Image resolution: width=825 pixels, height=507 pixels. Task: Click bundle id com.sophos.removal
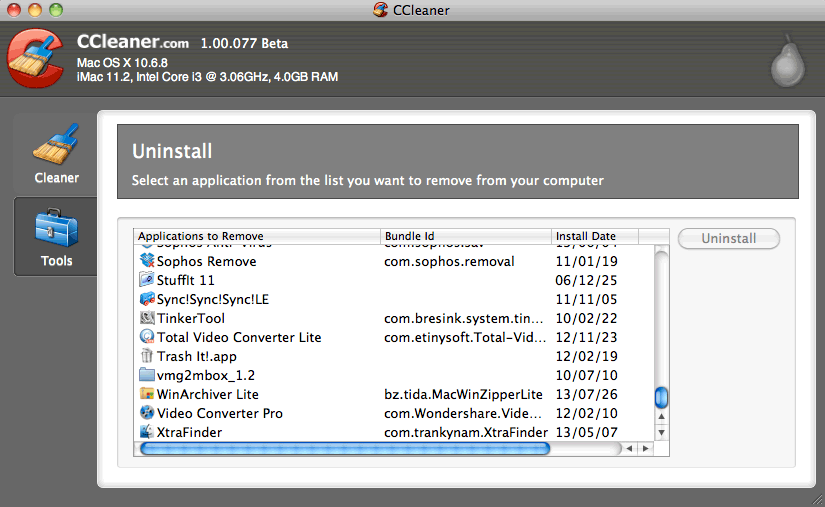pyautogui.click(x=449, y=261)
